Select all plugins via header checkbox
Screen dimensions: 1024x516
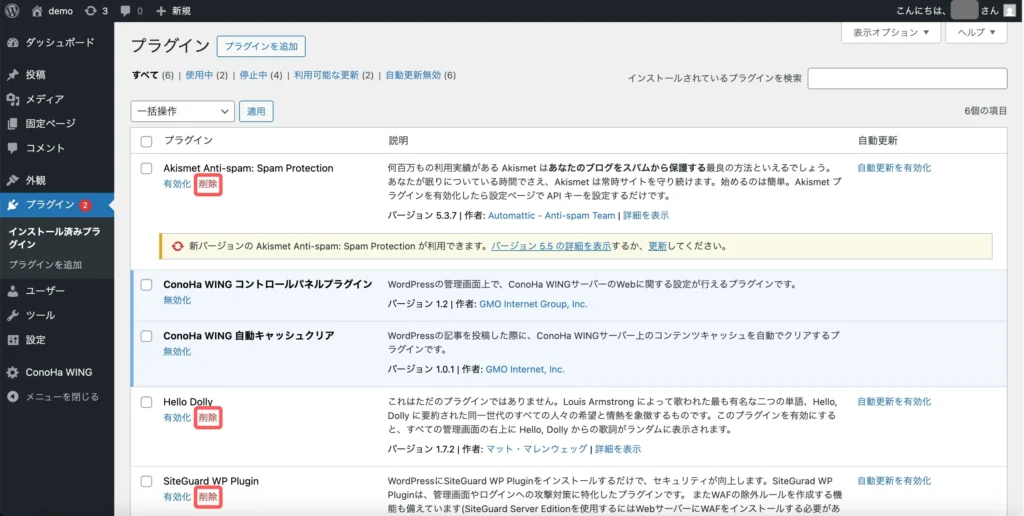(x=146, y=141)
